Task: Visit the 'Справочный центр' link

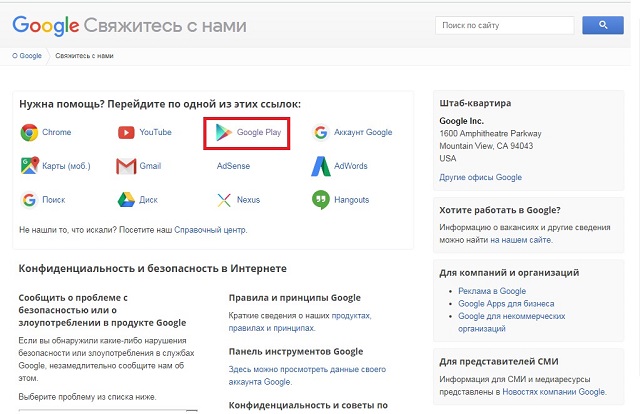Action: pyautogui.click(x=210, y=230)
